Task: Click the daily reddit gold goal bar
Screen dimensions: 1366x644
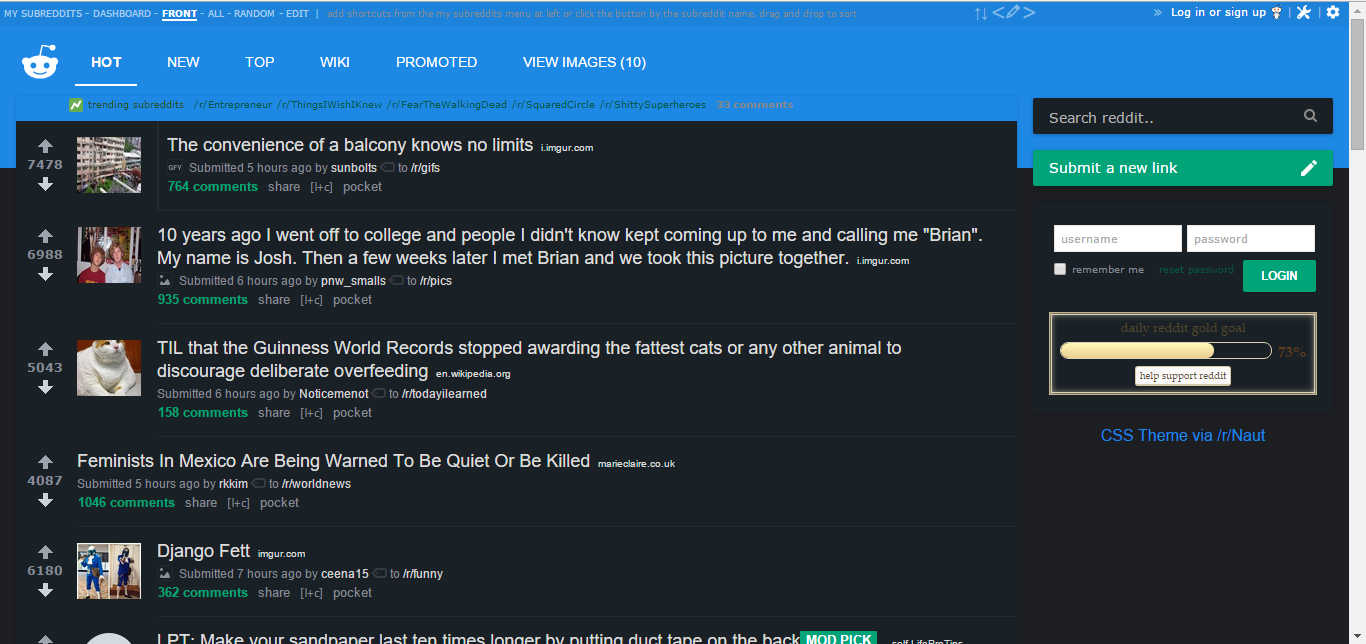Action: [1165, 351]
